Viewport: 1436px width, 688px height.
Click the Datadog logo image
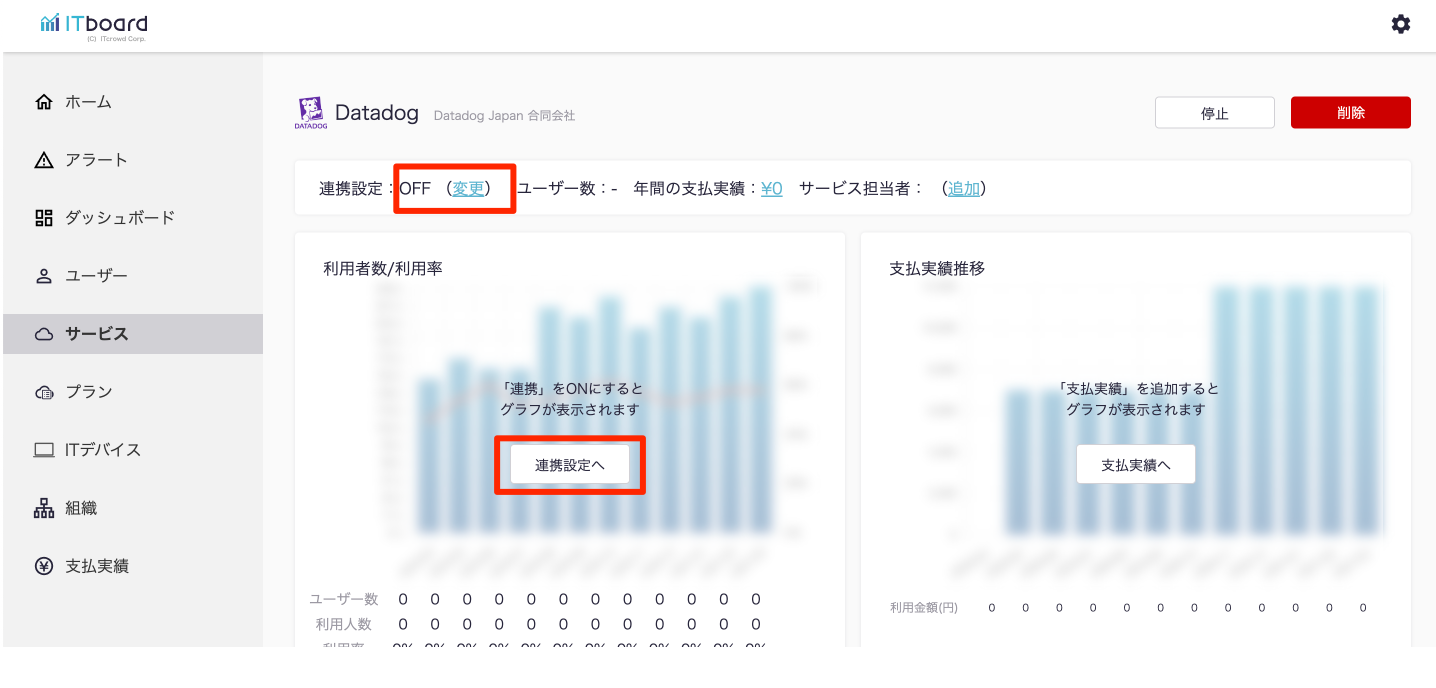[x=310, y=113]
